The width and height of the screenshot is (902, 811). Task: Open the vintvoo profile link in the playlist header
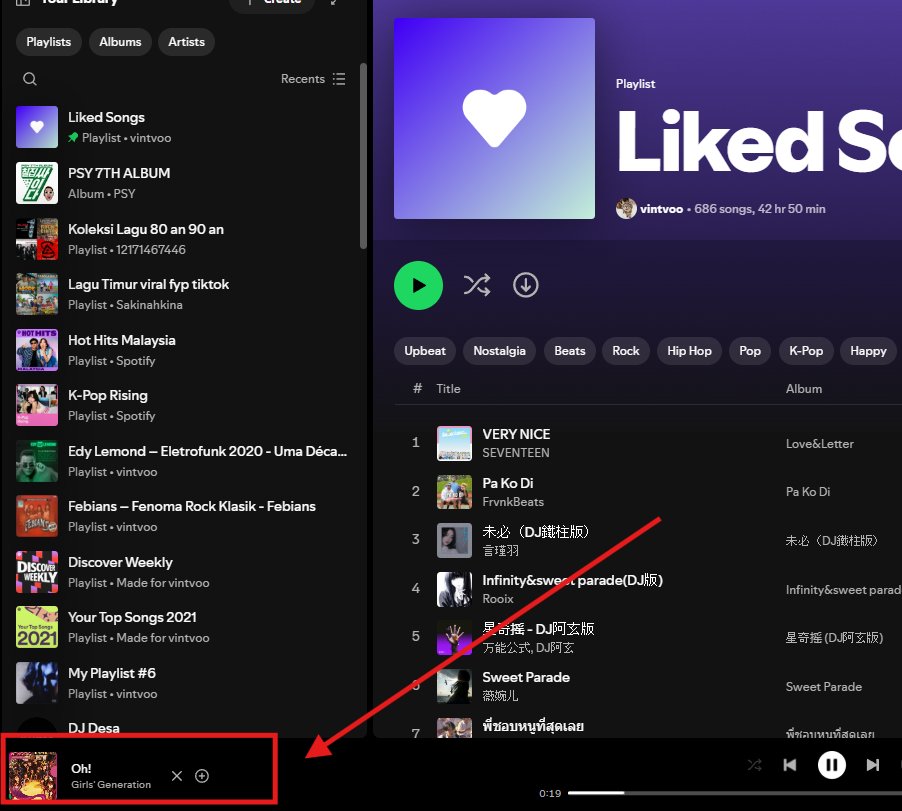pos(662,209)
